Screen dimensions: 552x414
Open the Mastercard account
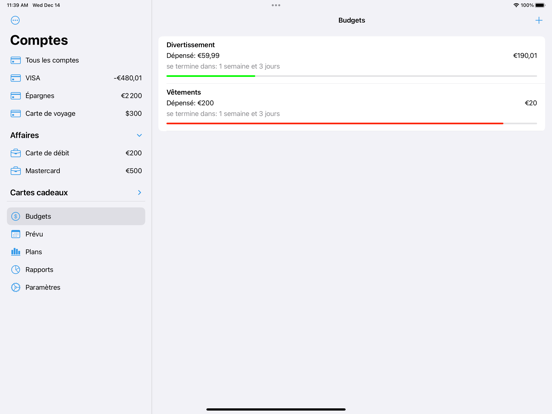coord(76,171)
